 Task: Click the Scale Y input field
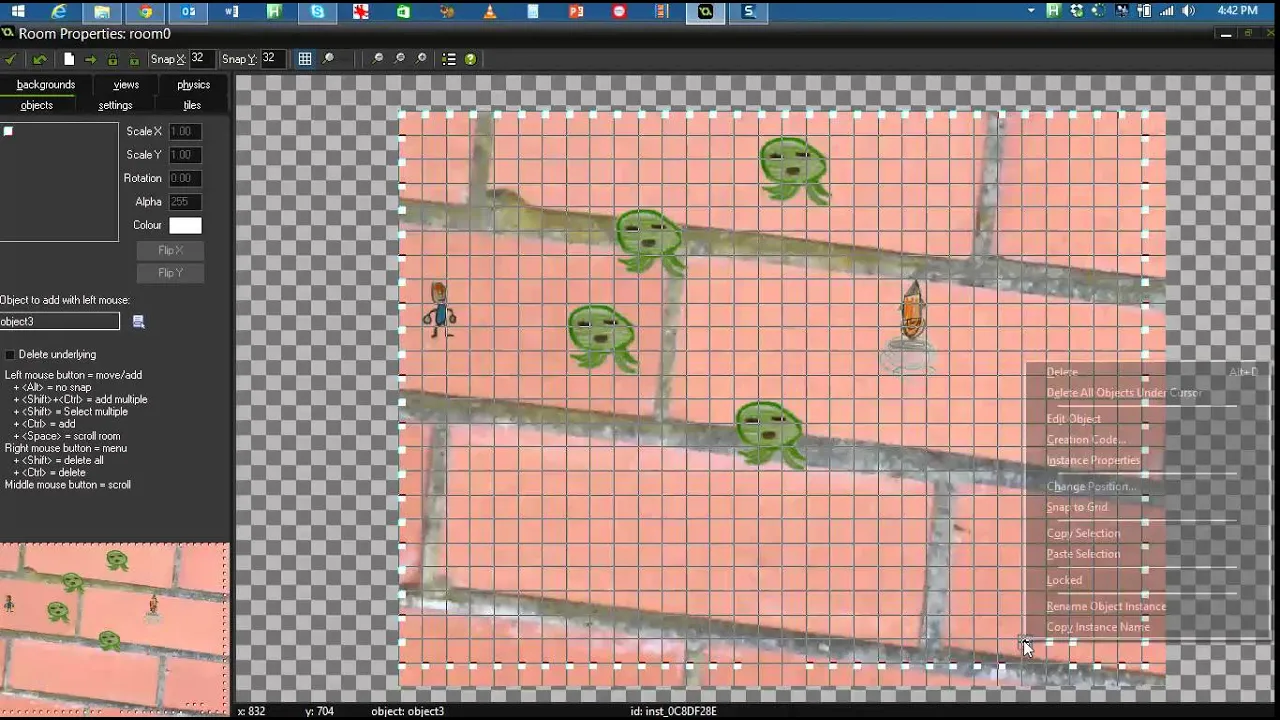185,155
